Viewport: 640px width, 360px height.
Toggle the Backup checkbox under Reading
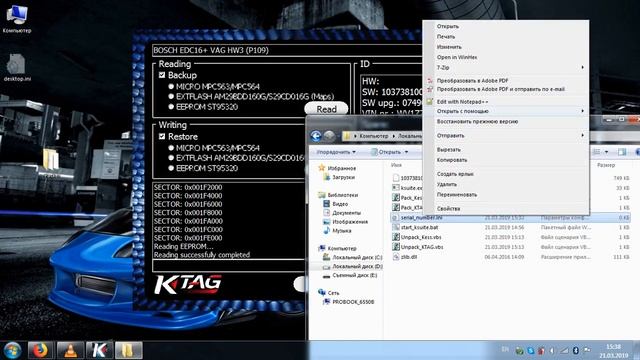pos(162,75)
